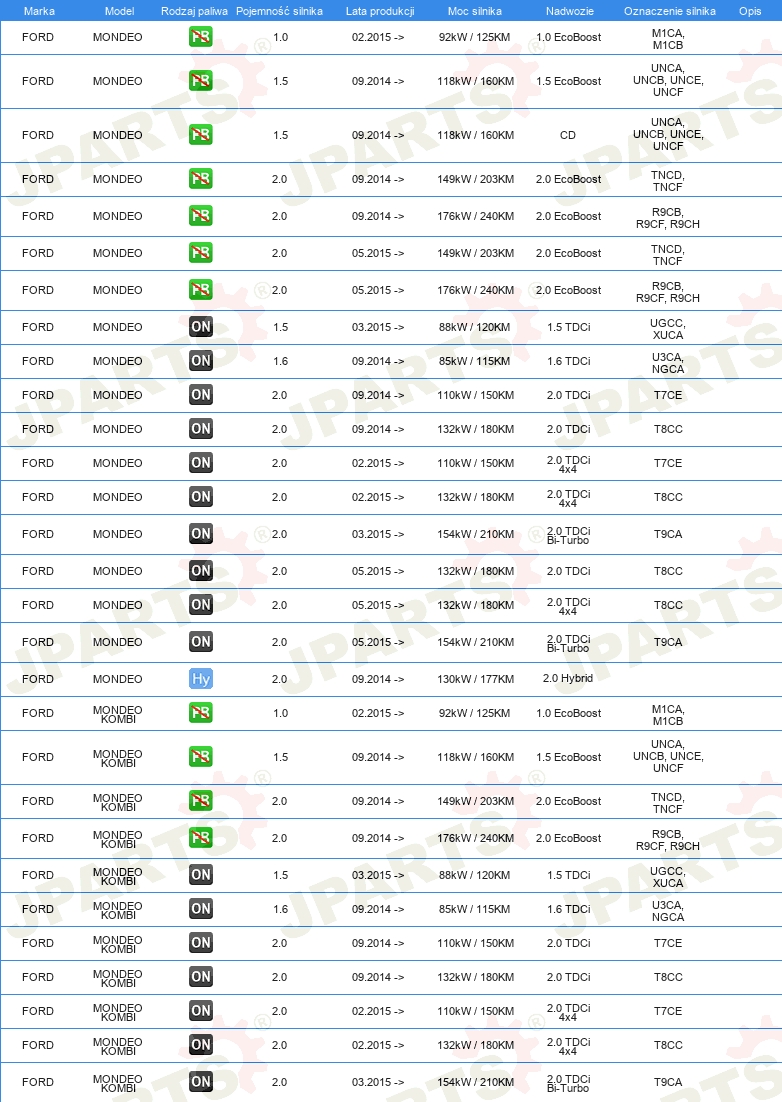Click diesel ON icon in Kombi 02.2015 132kW 4x4 row
Viewport: 782px width, 1102px height.
click(x=201, y=1045)
